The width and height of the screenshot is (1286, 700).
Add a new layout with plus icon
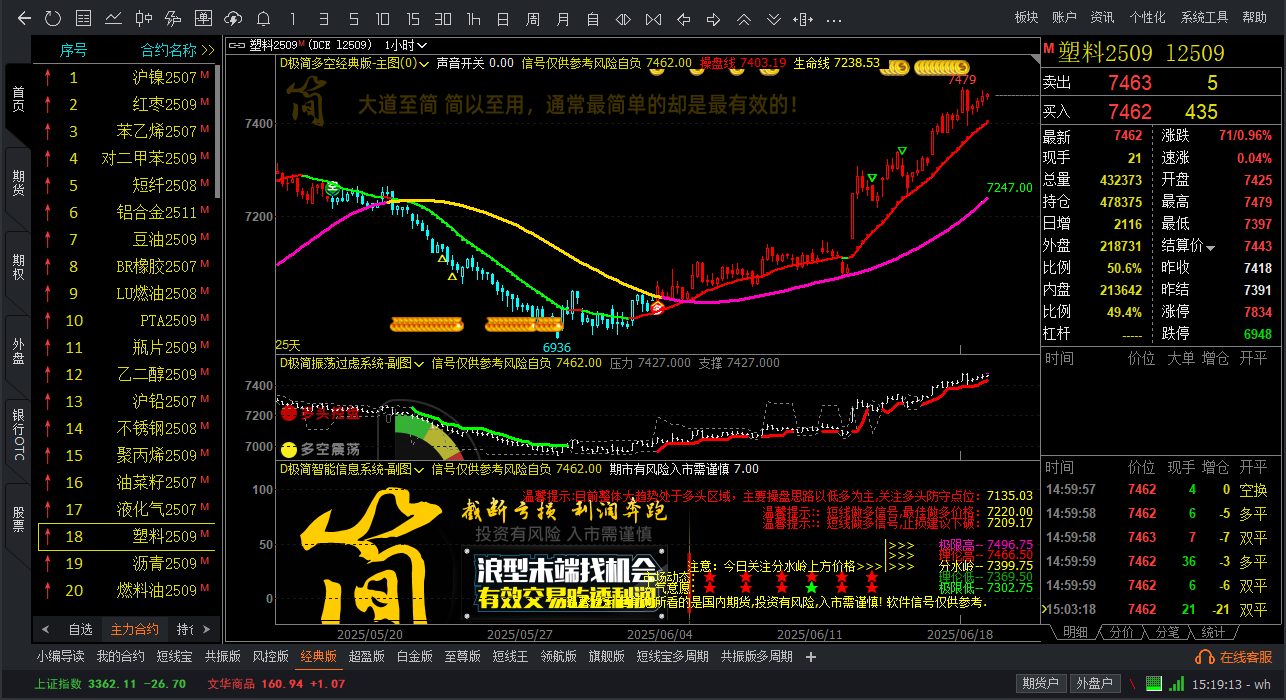(x=811, y=657)
